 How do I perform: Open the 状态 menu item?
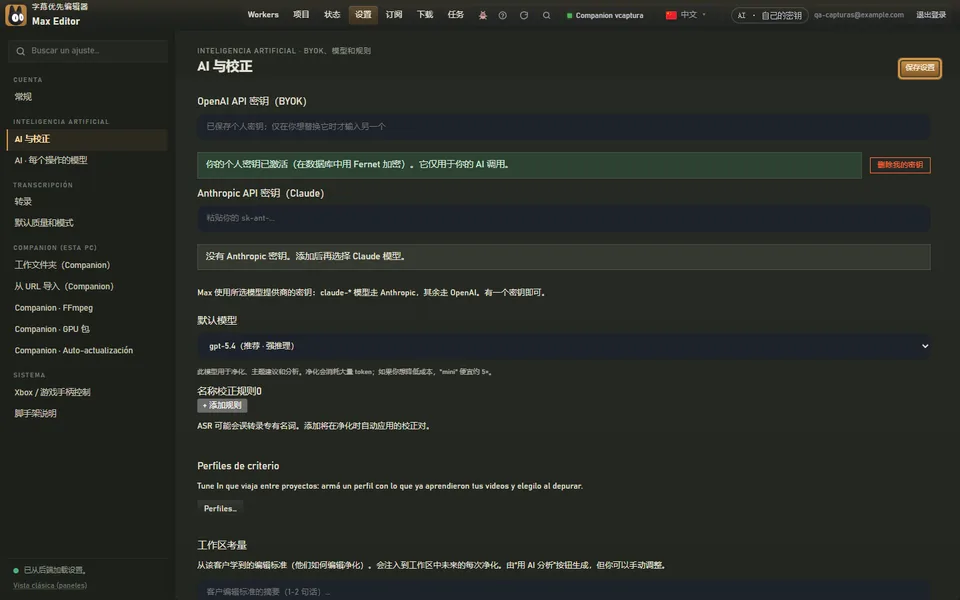pyautogui.click(x=332, y=15)
